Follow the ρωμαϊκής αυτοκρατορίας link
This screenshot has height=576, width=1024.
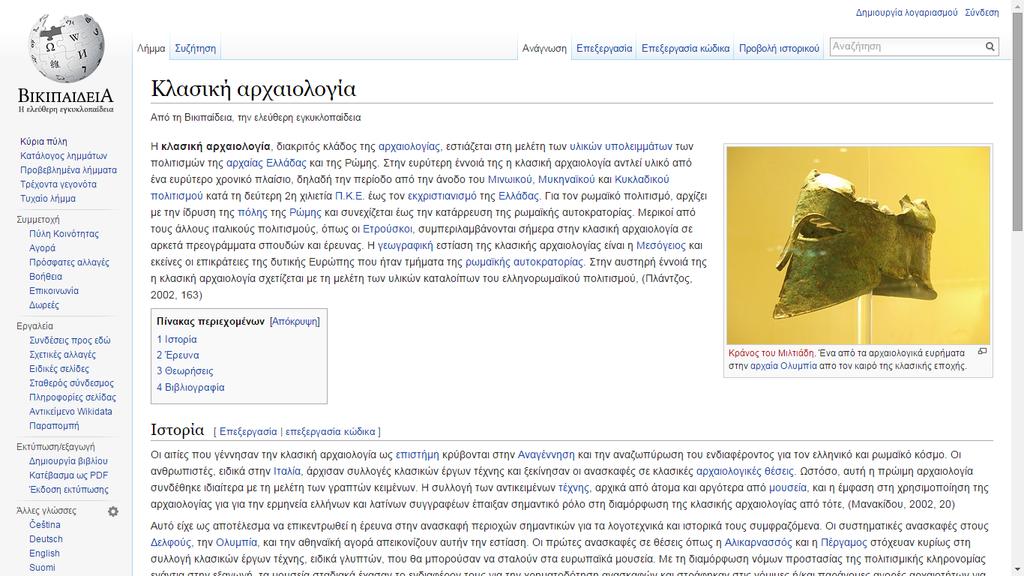point(524,262)
